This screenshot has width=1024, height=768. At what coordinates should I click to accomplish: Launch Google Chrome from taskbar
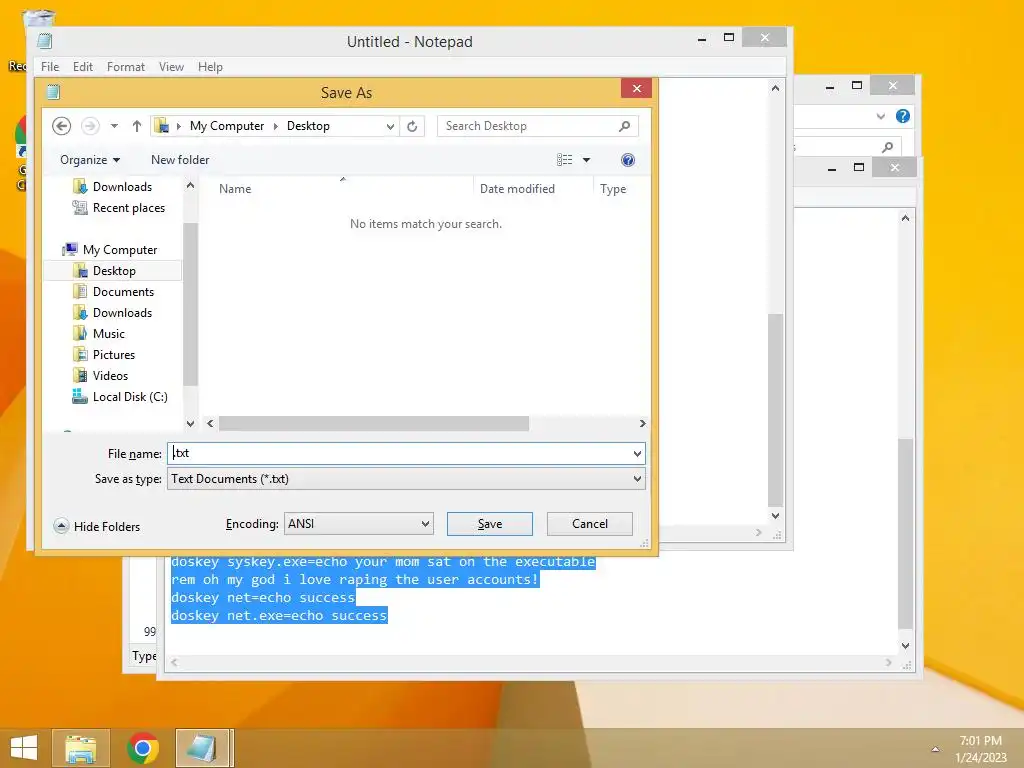(x=143, y=748)
